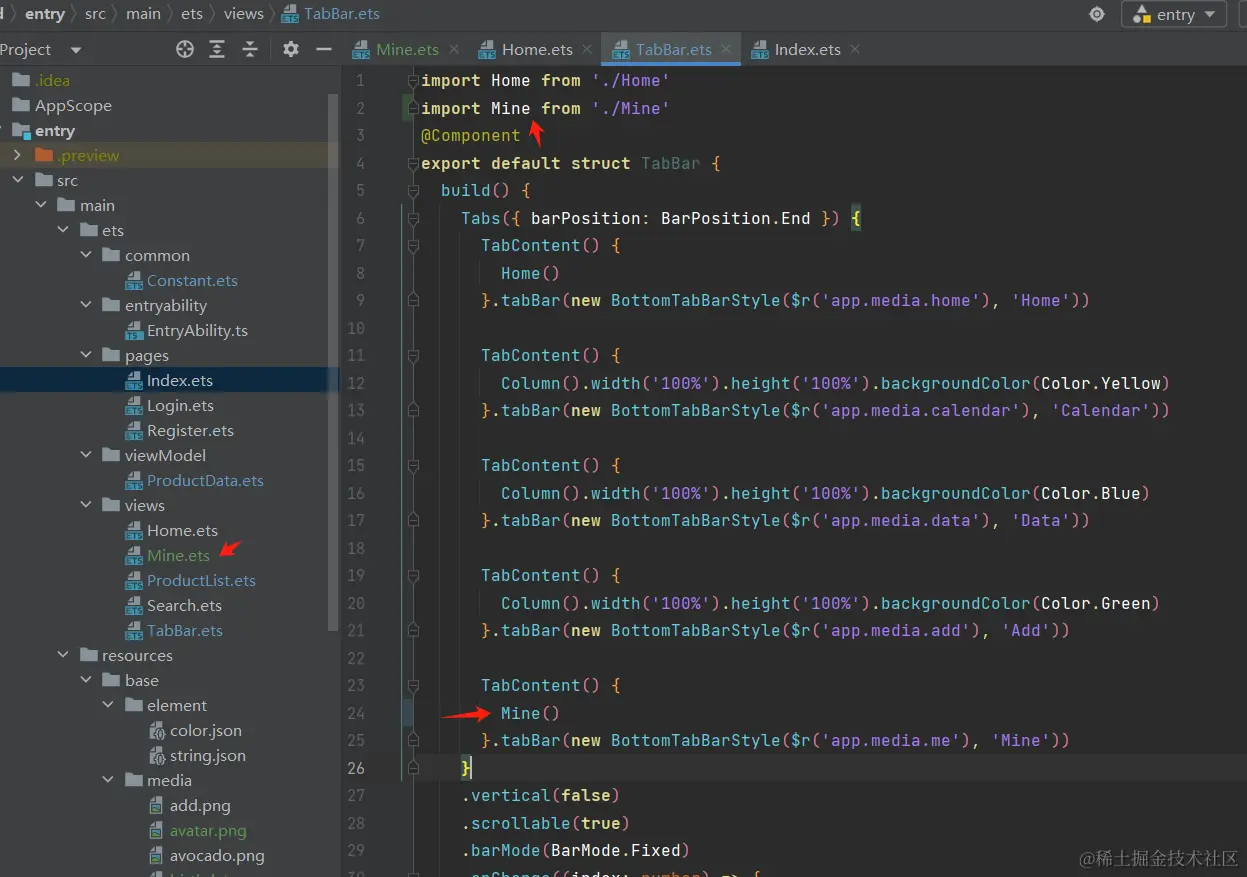
Task: Fold first TabContent block at line 7
Action: click(413, 245)
